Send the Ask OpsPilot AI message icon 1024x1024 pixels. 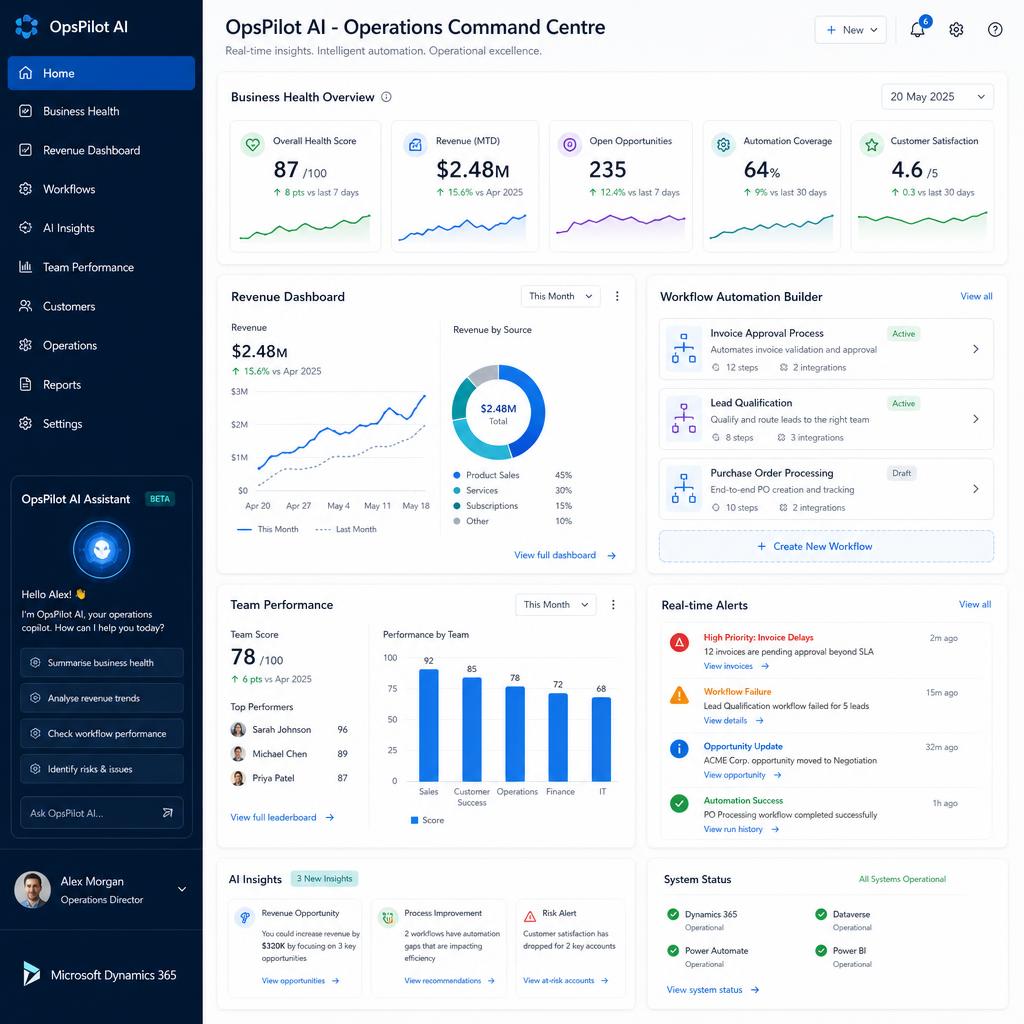click(x=168, y=813)
